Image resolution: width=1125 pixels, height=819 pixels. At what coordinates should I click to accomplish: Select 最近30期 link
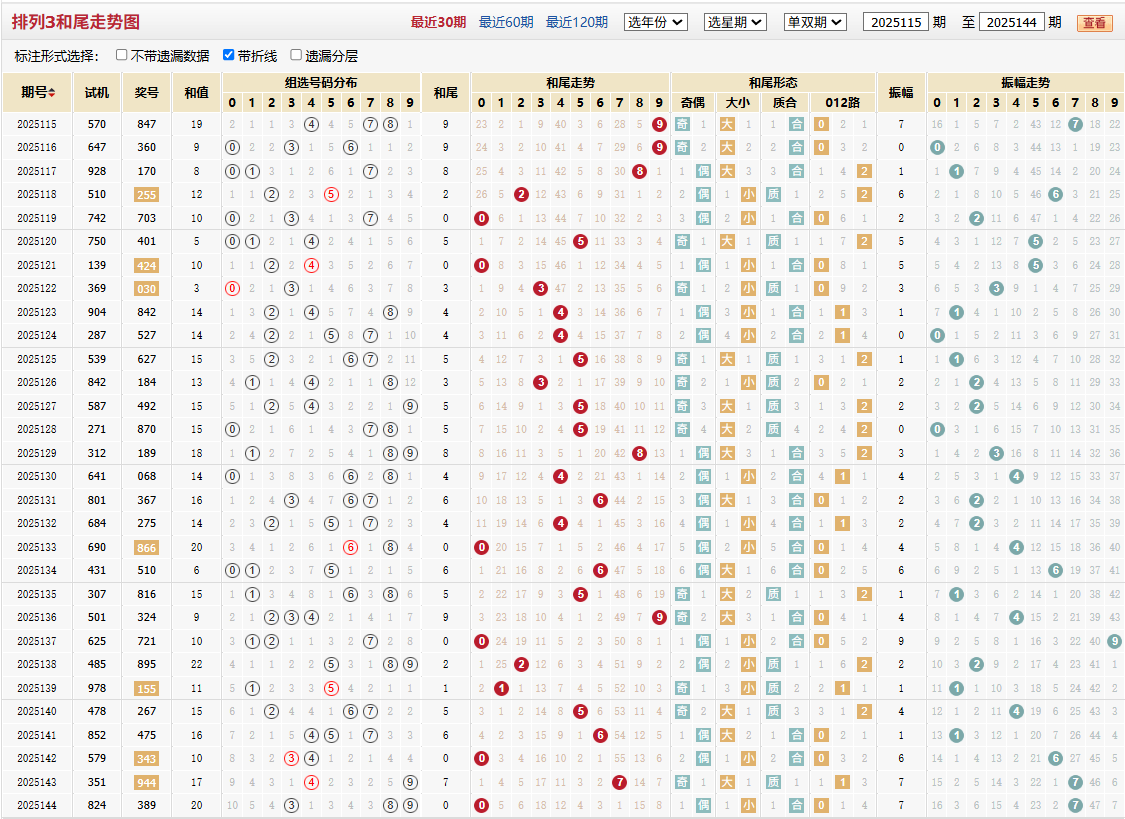(x=438, y=22)
